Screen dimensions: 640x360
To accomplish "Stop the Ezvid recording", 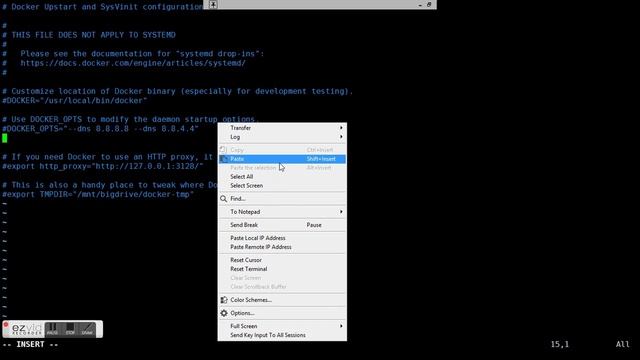I will 70,329.
